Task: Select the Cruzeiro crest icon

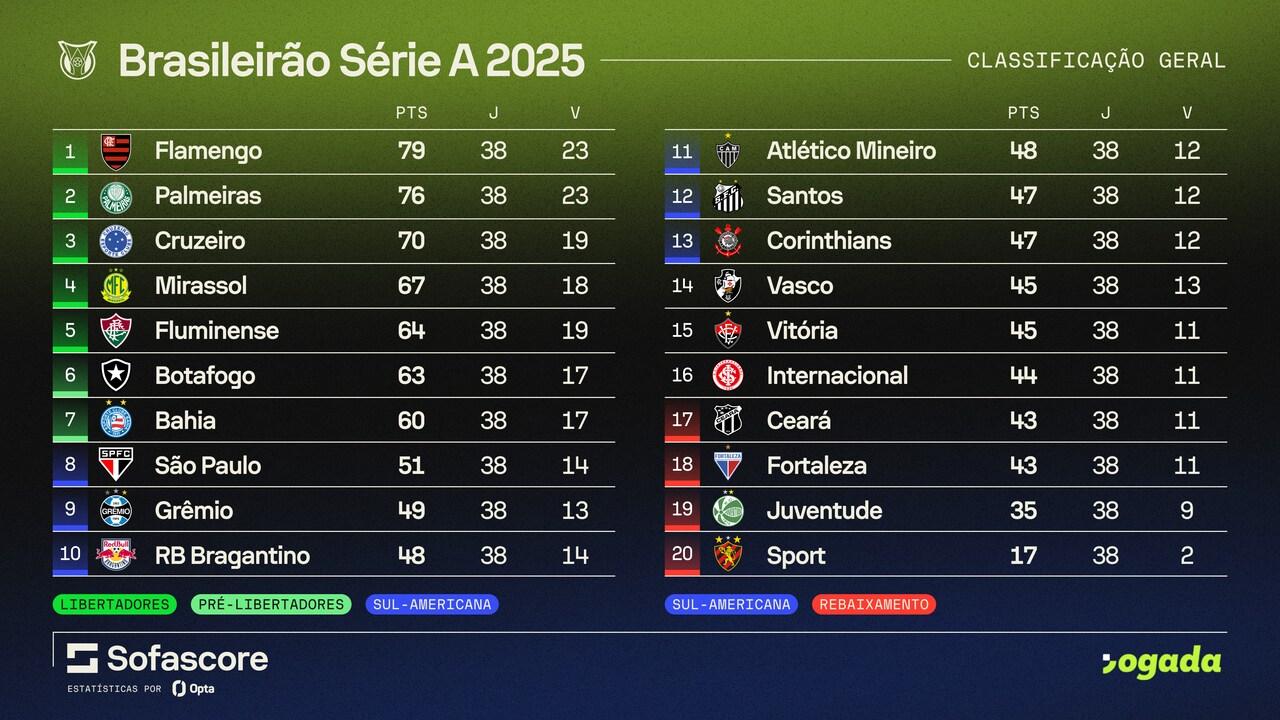Action: click(116, 241)
